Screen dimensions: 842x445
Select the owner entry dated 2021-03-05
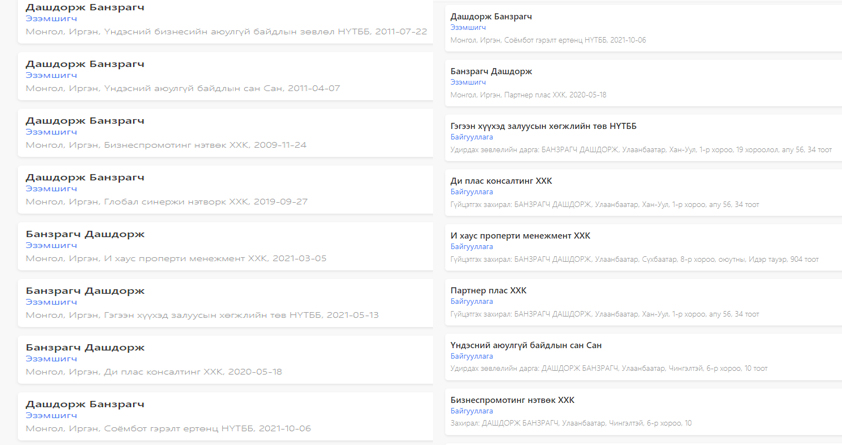click(x=85, y=234)
